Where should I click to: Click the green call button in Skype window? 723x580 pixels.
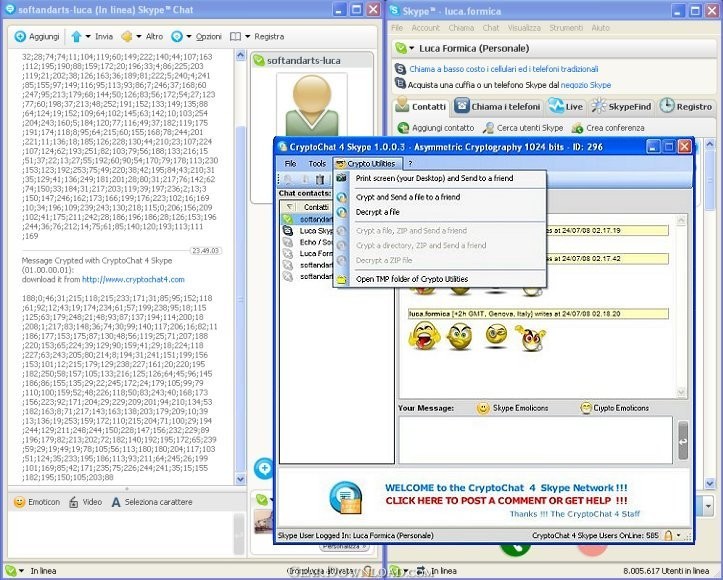pyautogui.click(x=515, y=549)
